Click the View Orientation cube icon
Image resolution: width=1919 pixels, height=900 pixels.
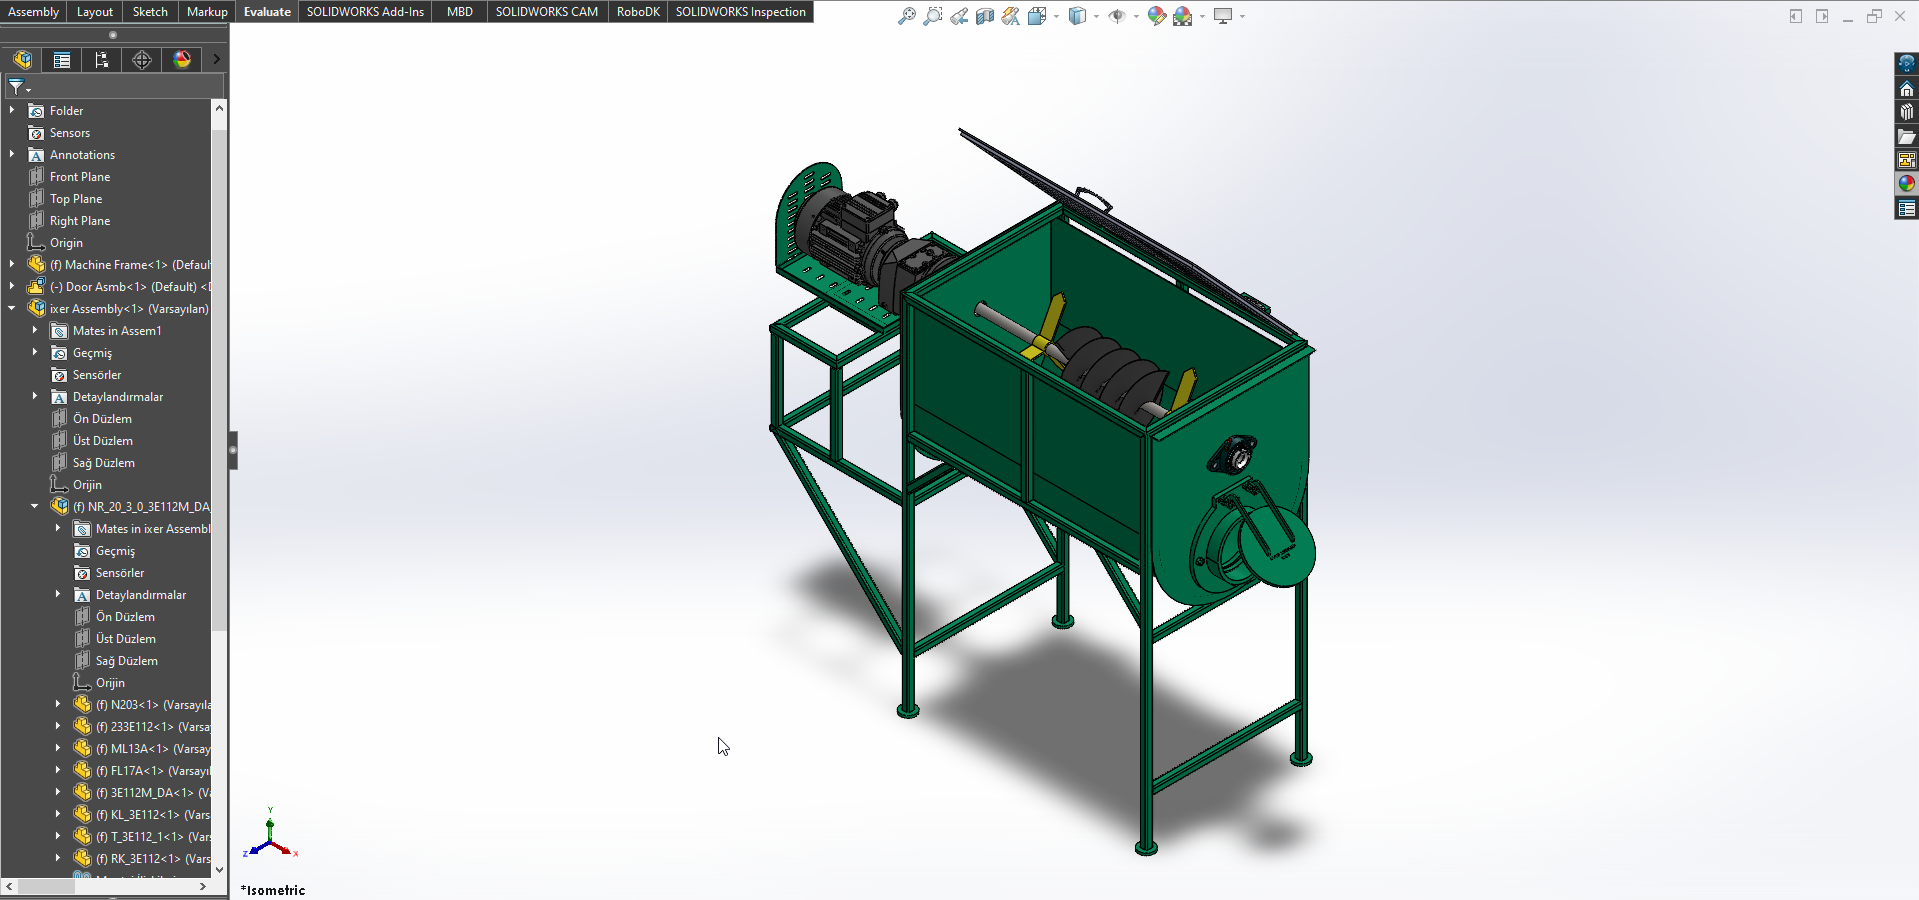(1037, 16)
